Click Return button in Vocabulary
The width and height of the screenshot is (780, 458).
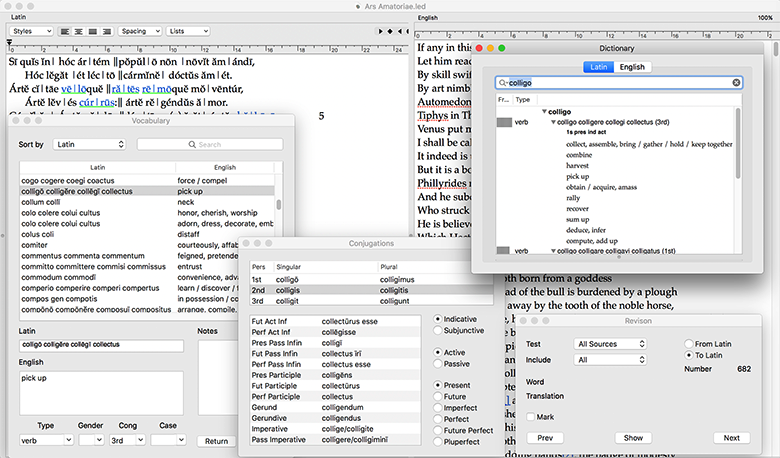[x=216, y=441]
